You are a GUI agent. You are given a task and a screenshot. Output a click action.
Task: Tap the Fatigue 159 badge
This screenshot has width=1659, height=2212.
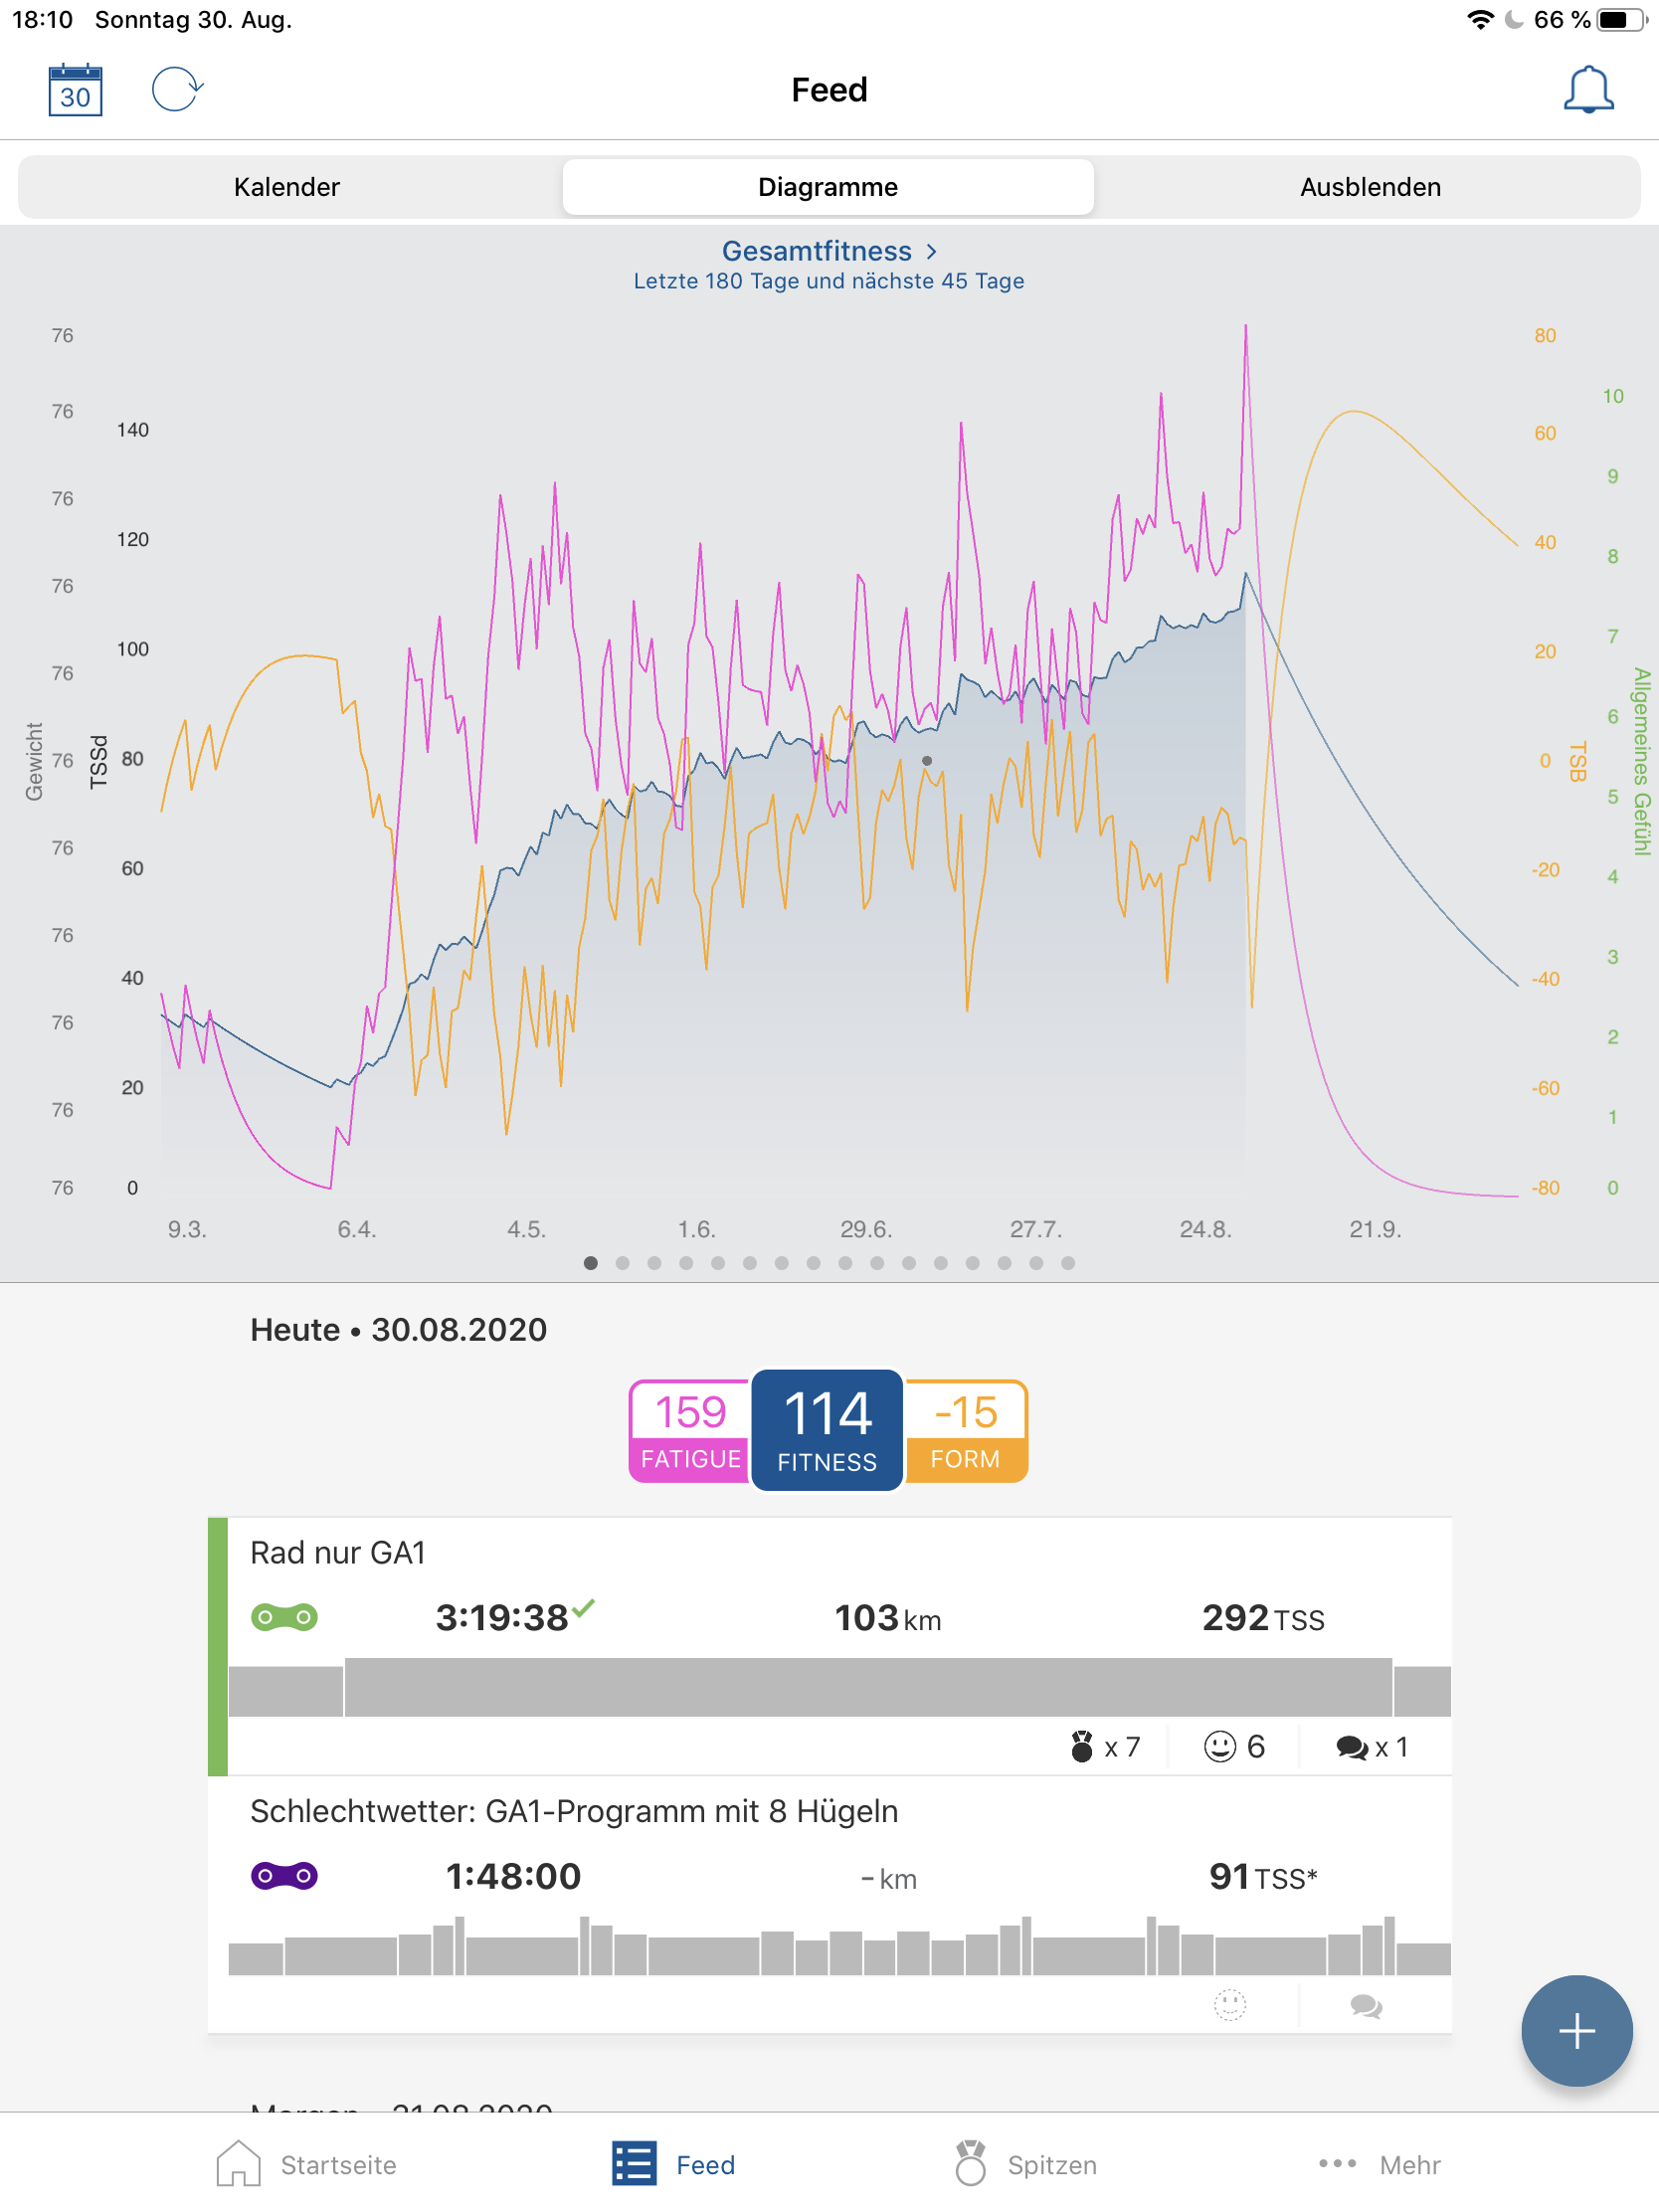click(689, 1430)
